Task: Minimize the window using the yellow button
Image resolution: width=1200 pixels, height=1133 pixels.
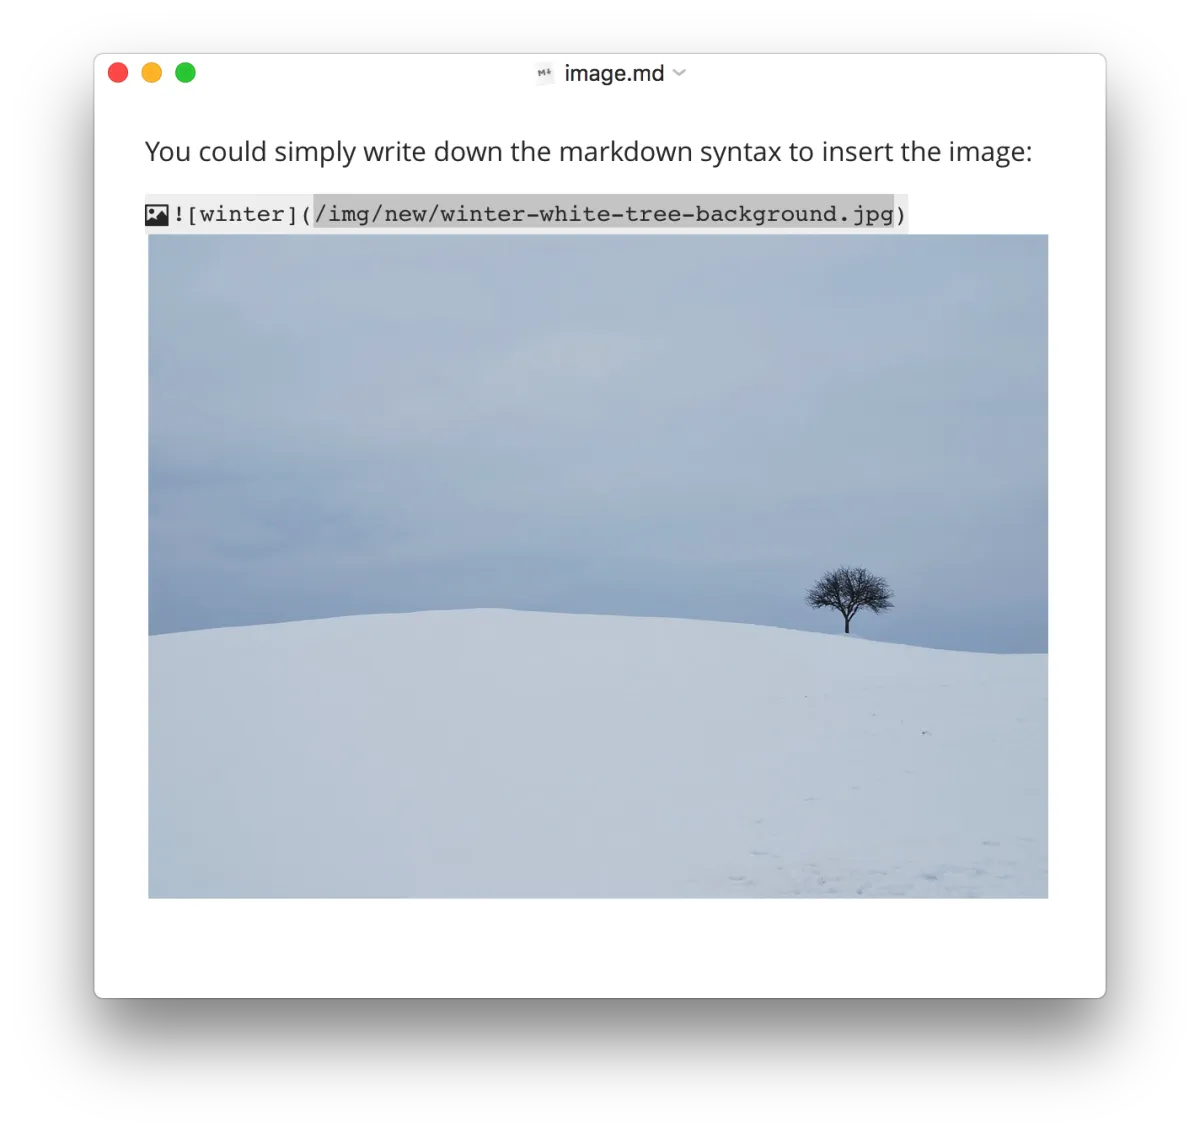Action: (152, 73)
